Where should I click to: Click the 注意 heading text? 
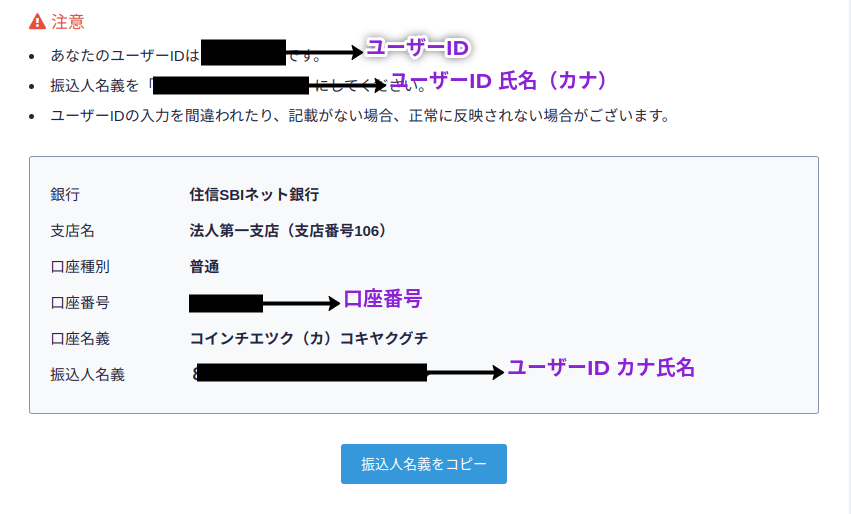[68, 22]
